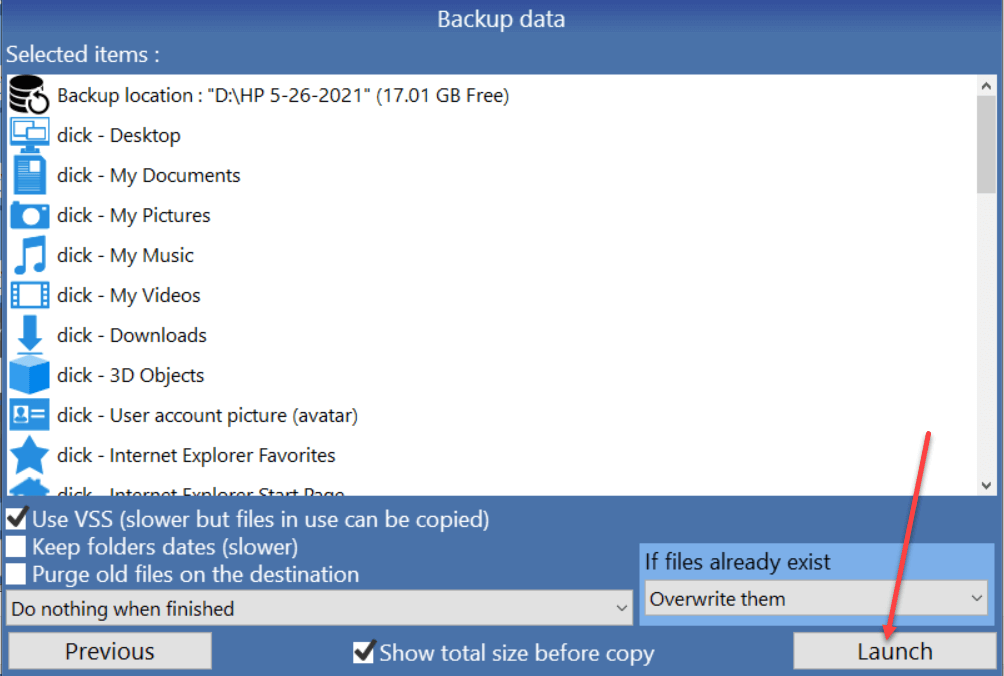Go back with the Previous button
The height and width of the screenshot is (676, 1004).
tap(109, 651)
